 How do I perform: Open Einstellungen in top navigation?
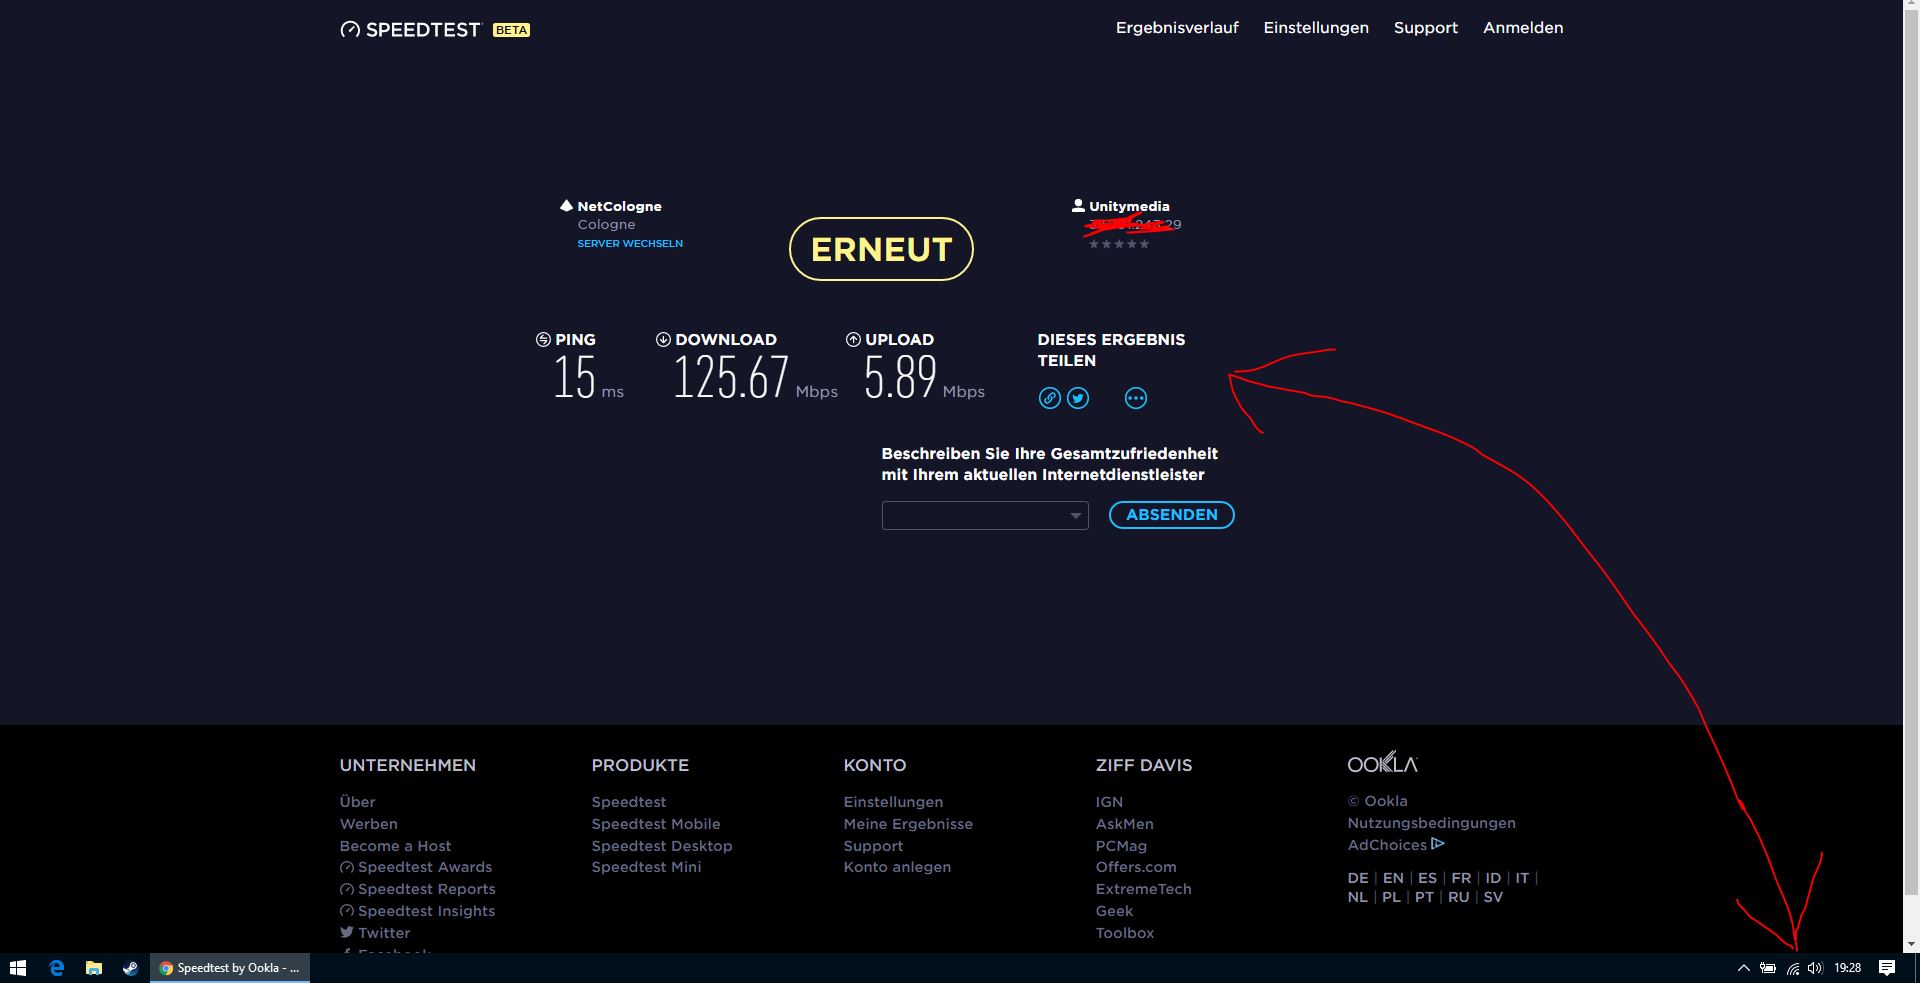(1316, 28)
